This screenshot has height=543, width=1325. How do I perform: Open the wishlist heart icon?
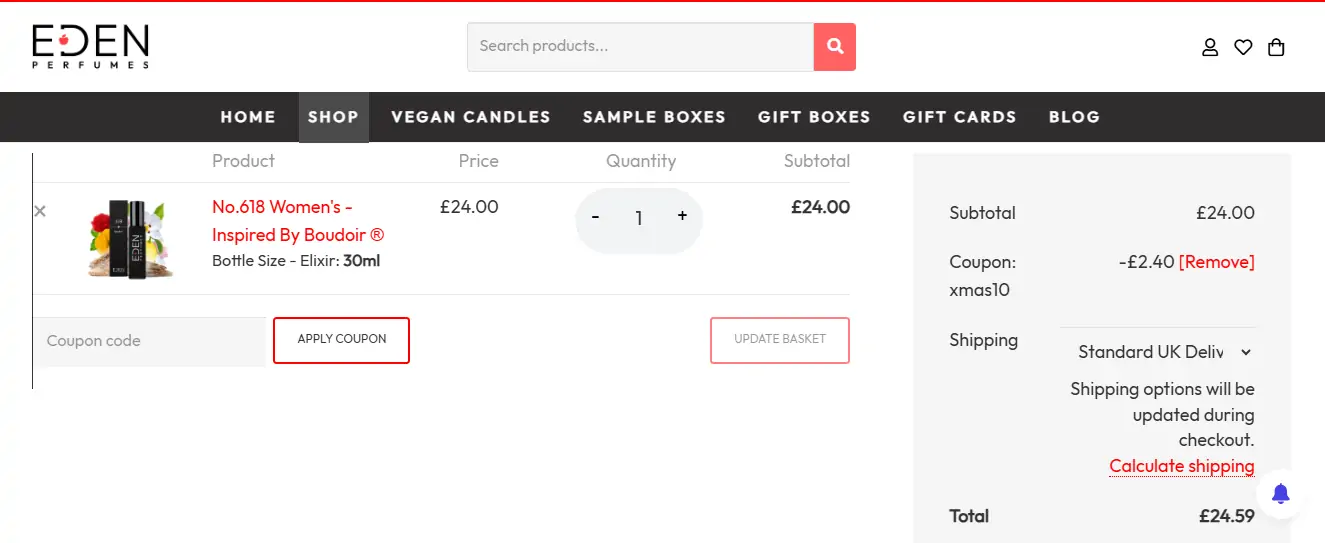[x=1243, y=47]
